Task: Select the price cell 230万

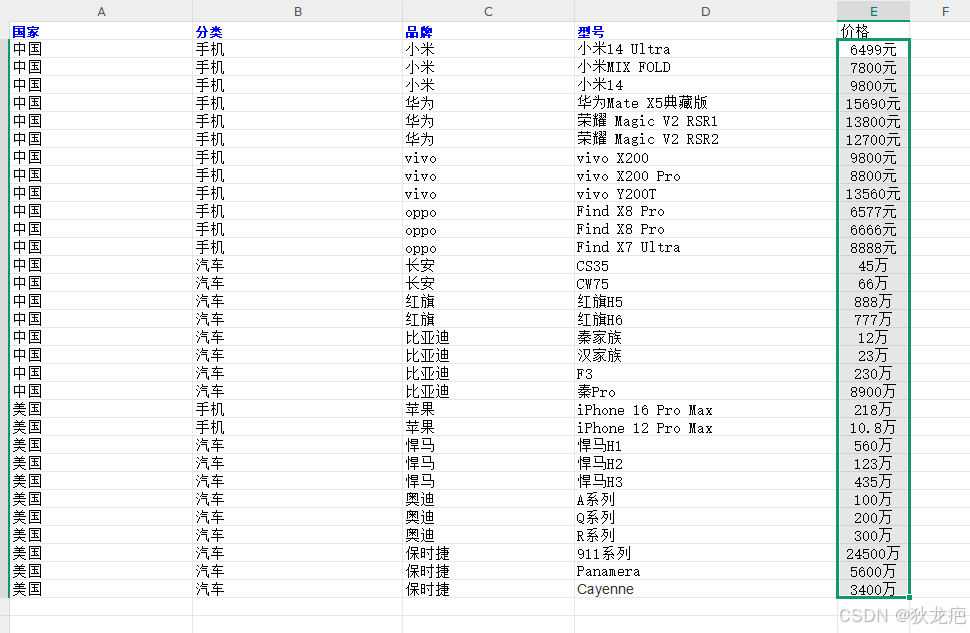Action: [x=873, y=372]
